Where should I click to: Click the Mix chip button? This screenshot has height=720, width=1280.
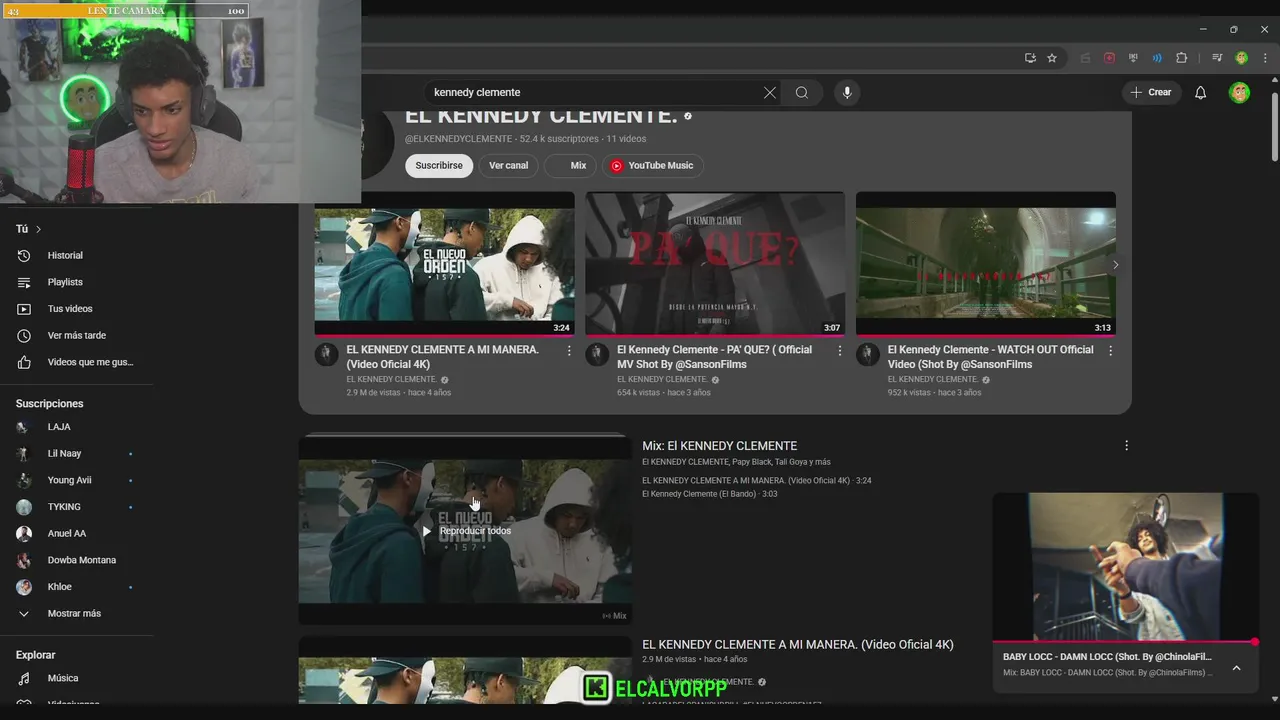pyautogui.click(x=570, y=166)
